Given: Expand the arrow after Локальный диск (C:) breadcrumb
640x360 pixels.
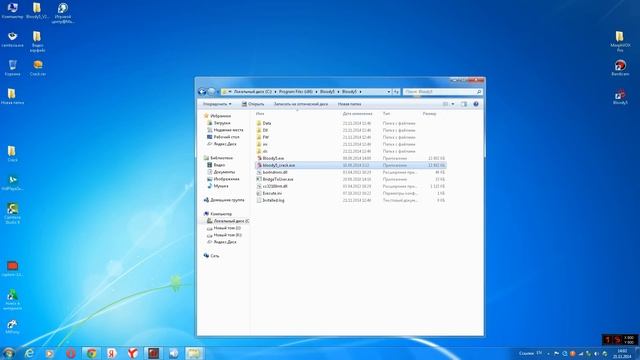Looking at the screenshot, I should coord(276,92).
